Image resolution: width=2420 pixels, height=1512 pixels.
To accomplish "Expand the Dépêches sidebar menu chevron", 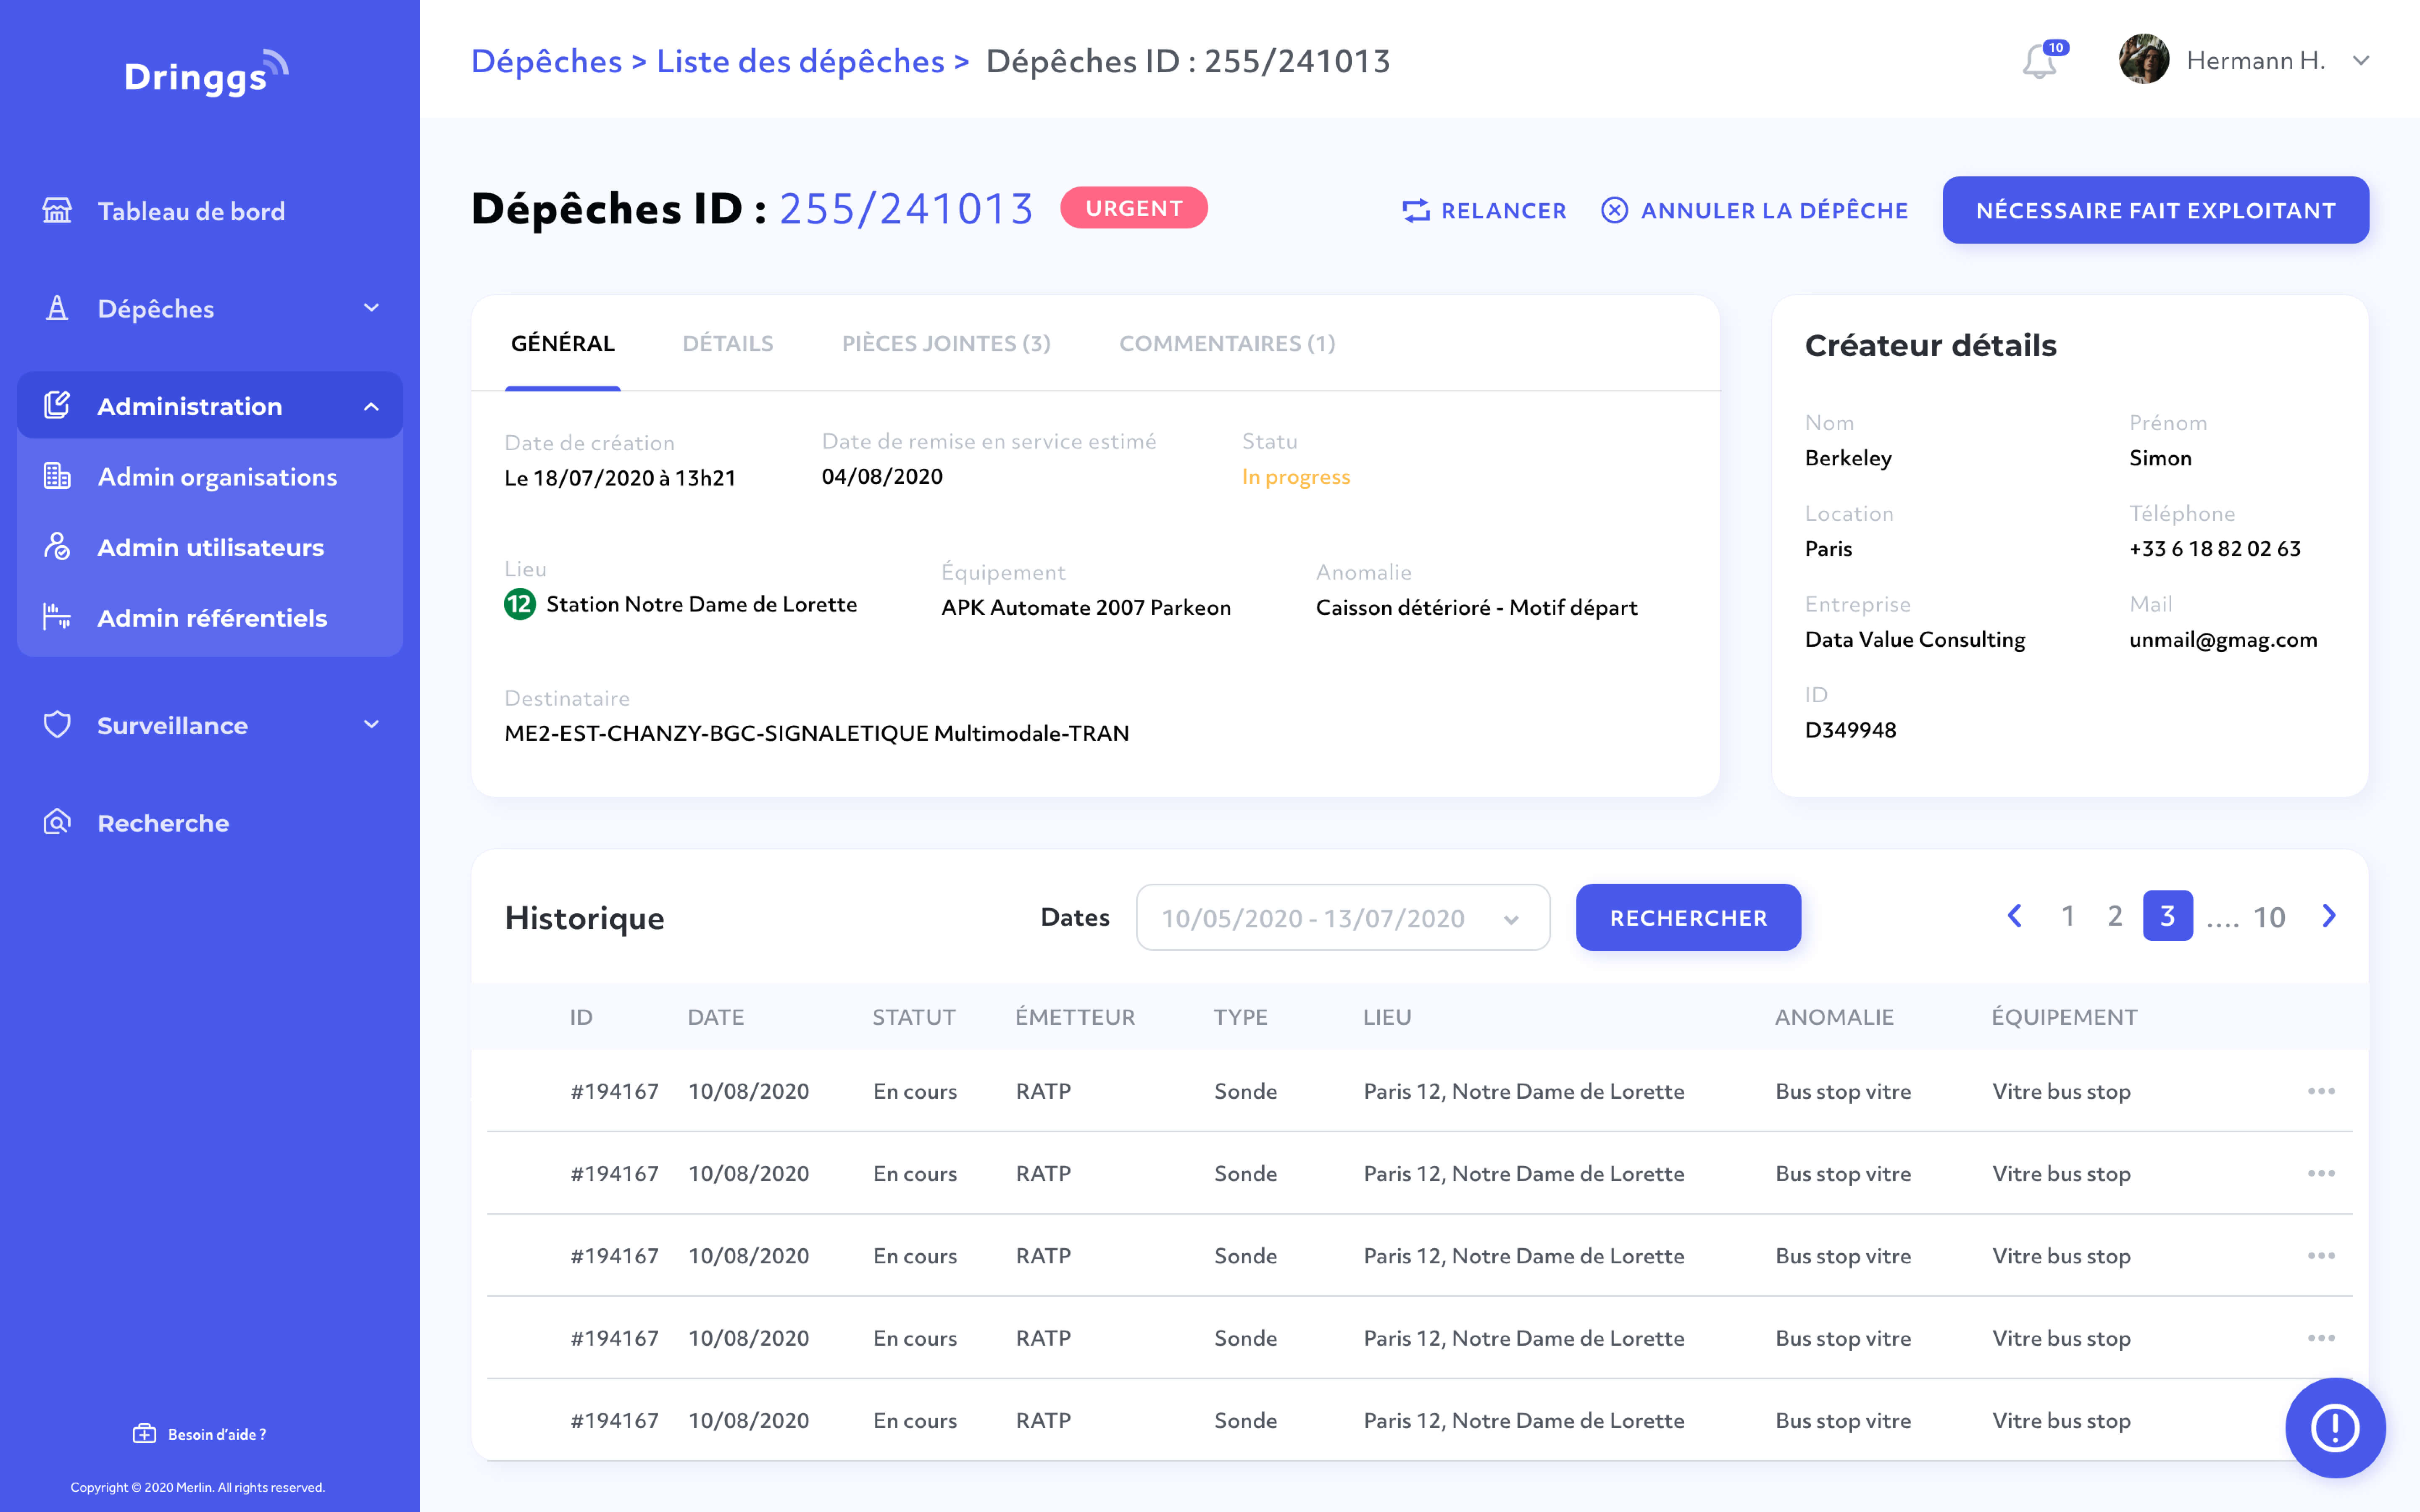I will [371, 308].
